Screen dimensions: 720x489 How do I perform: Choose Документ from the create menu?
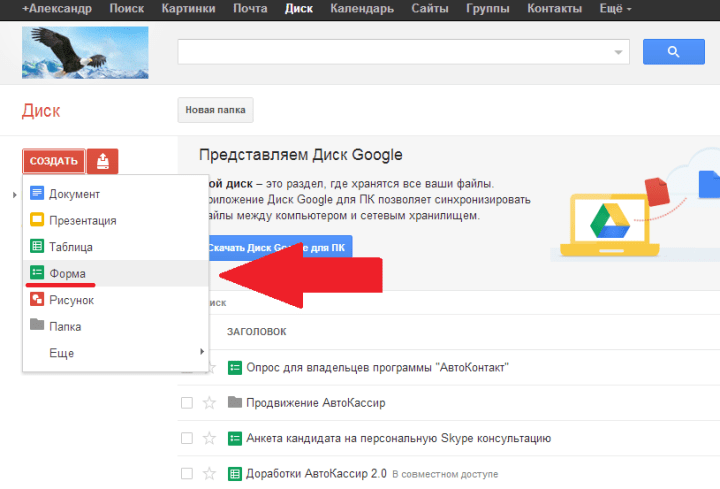tap(116, 194)
